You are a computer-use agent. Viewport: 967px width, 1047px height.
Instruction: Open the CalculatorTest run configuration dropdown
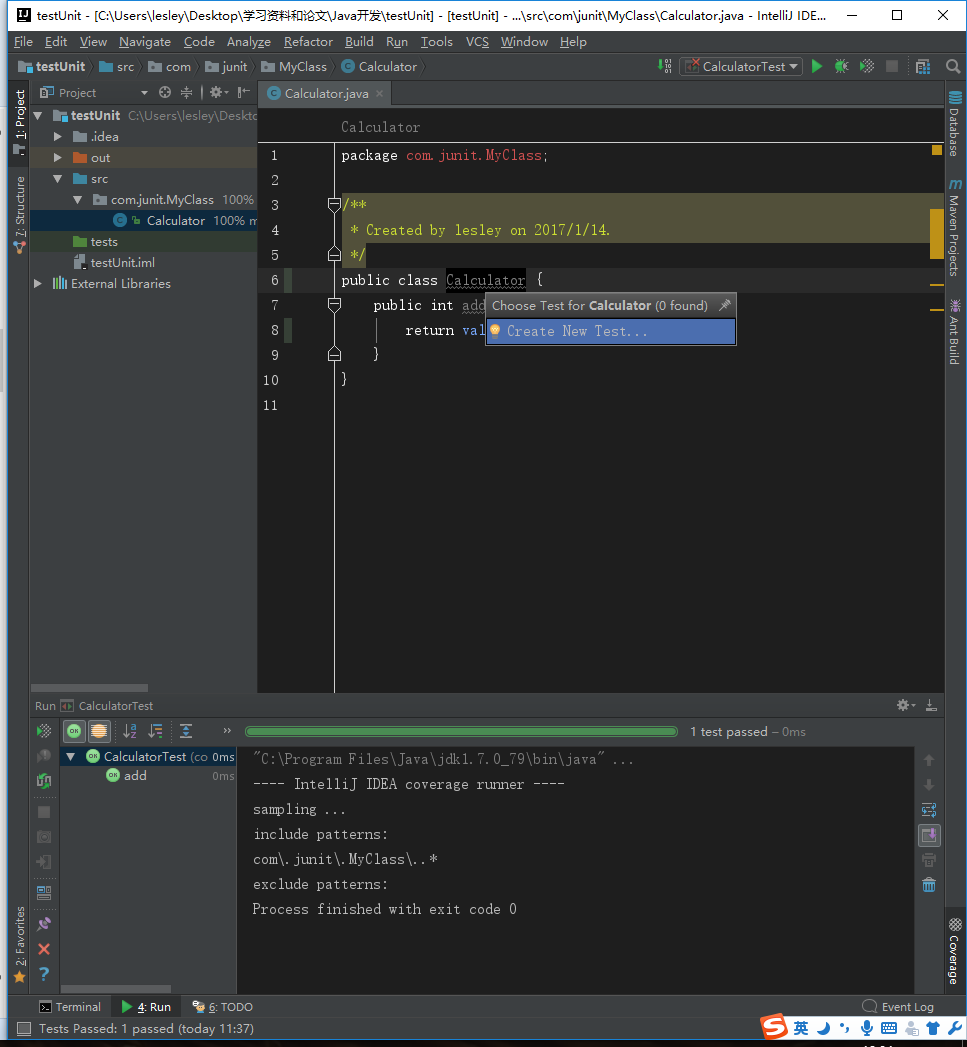point(741,66)
